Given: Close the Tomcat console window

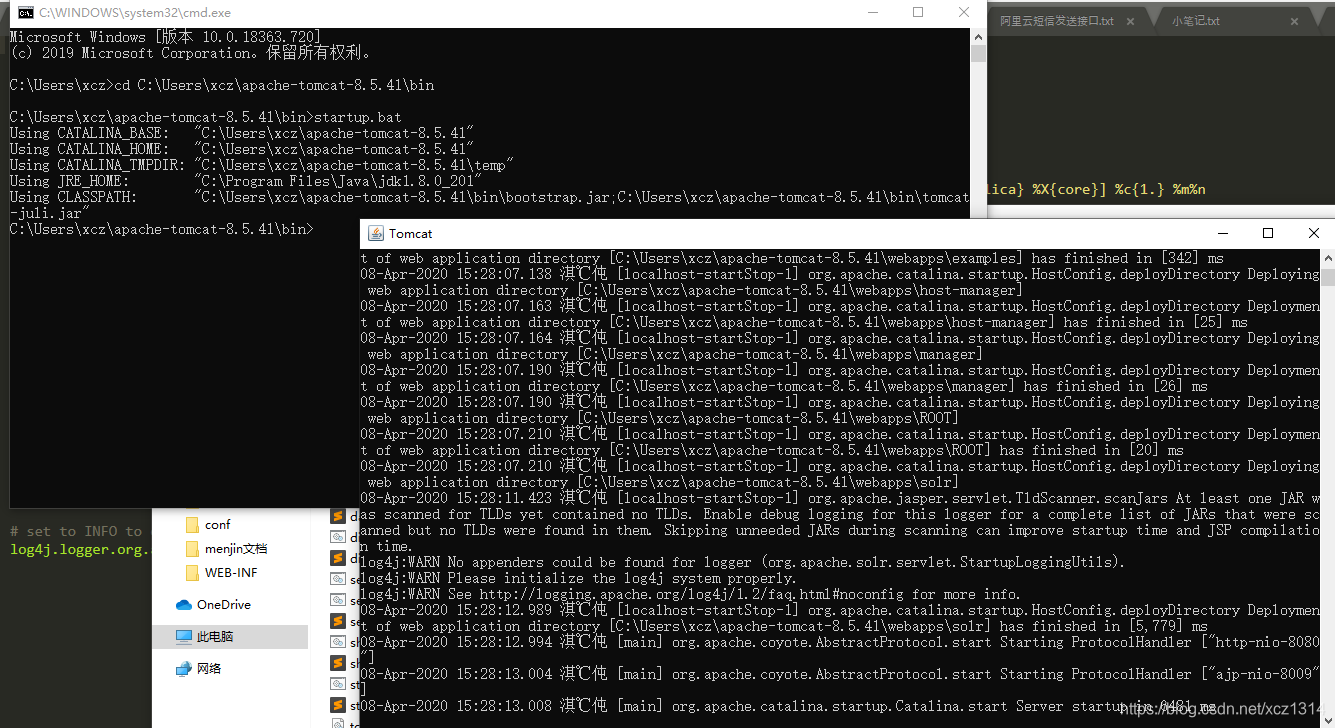Looking at the screenshot, I should click(x=1313, y=233).
